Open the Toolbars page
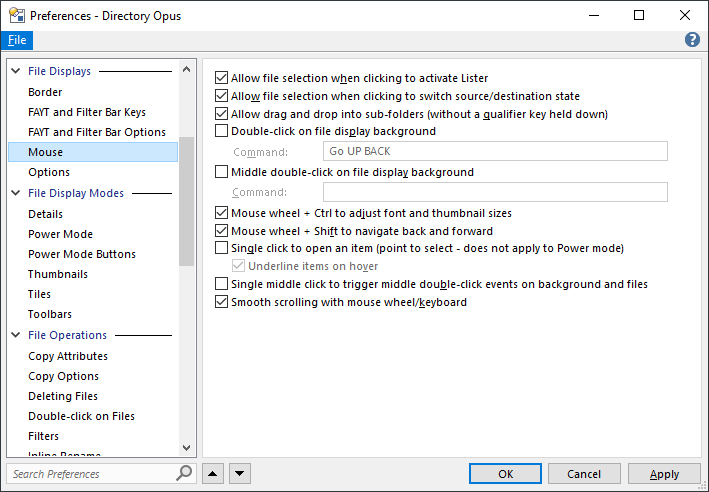Screen dimensions: 709x492 (x=50, y=314)
